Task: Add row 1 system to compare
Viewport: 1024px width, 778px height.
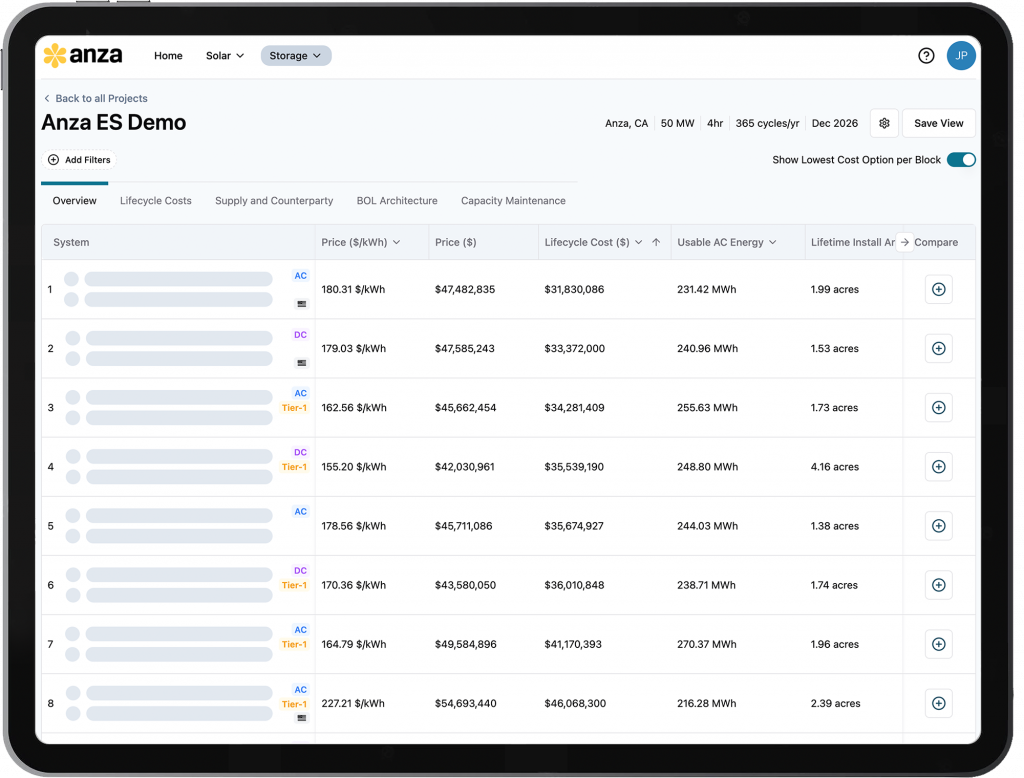Action: [x=938, y=290]
